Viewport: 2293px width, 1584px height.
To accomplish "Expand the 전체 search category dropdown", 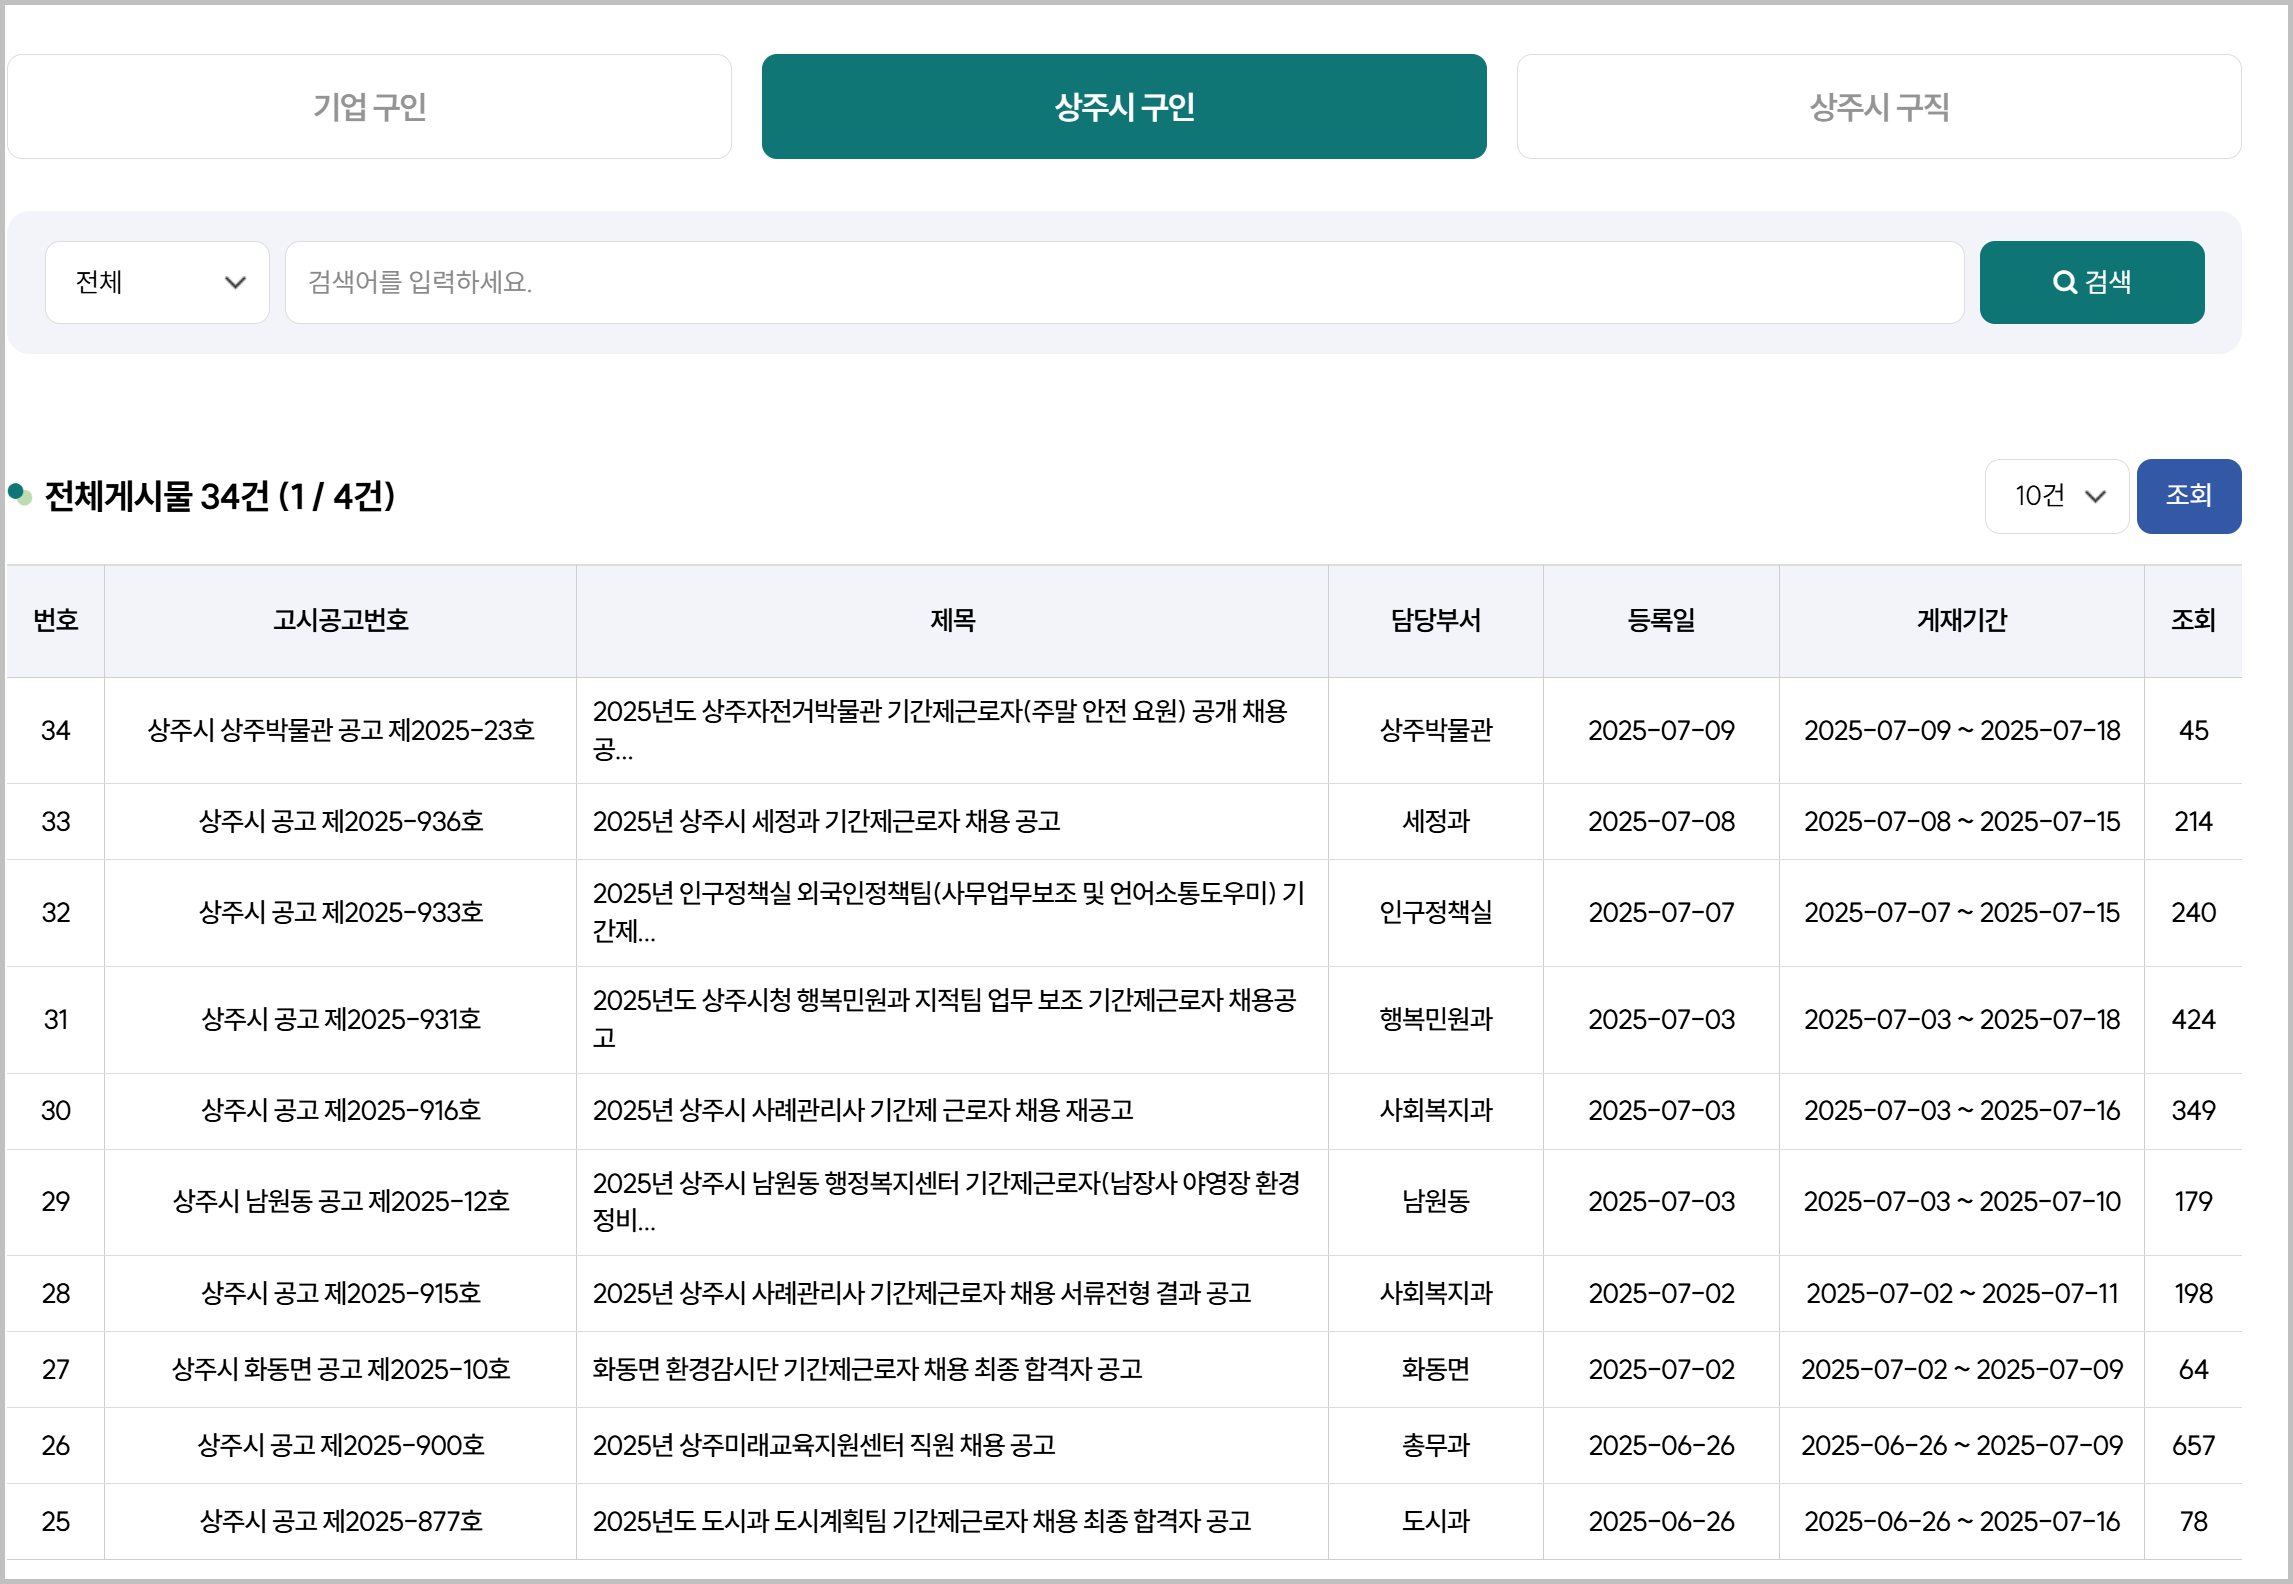I will 158,282.
